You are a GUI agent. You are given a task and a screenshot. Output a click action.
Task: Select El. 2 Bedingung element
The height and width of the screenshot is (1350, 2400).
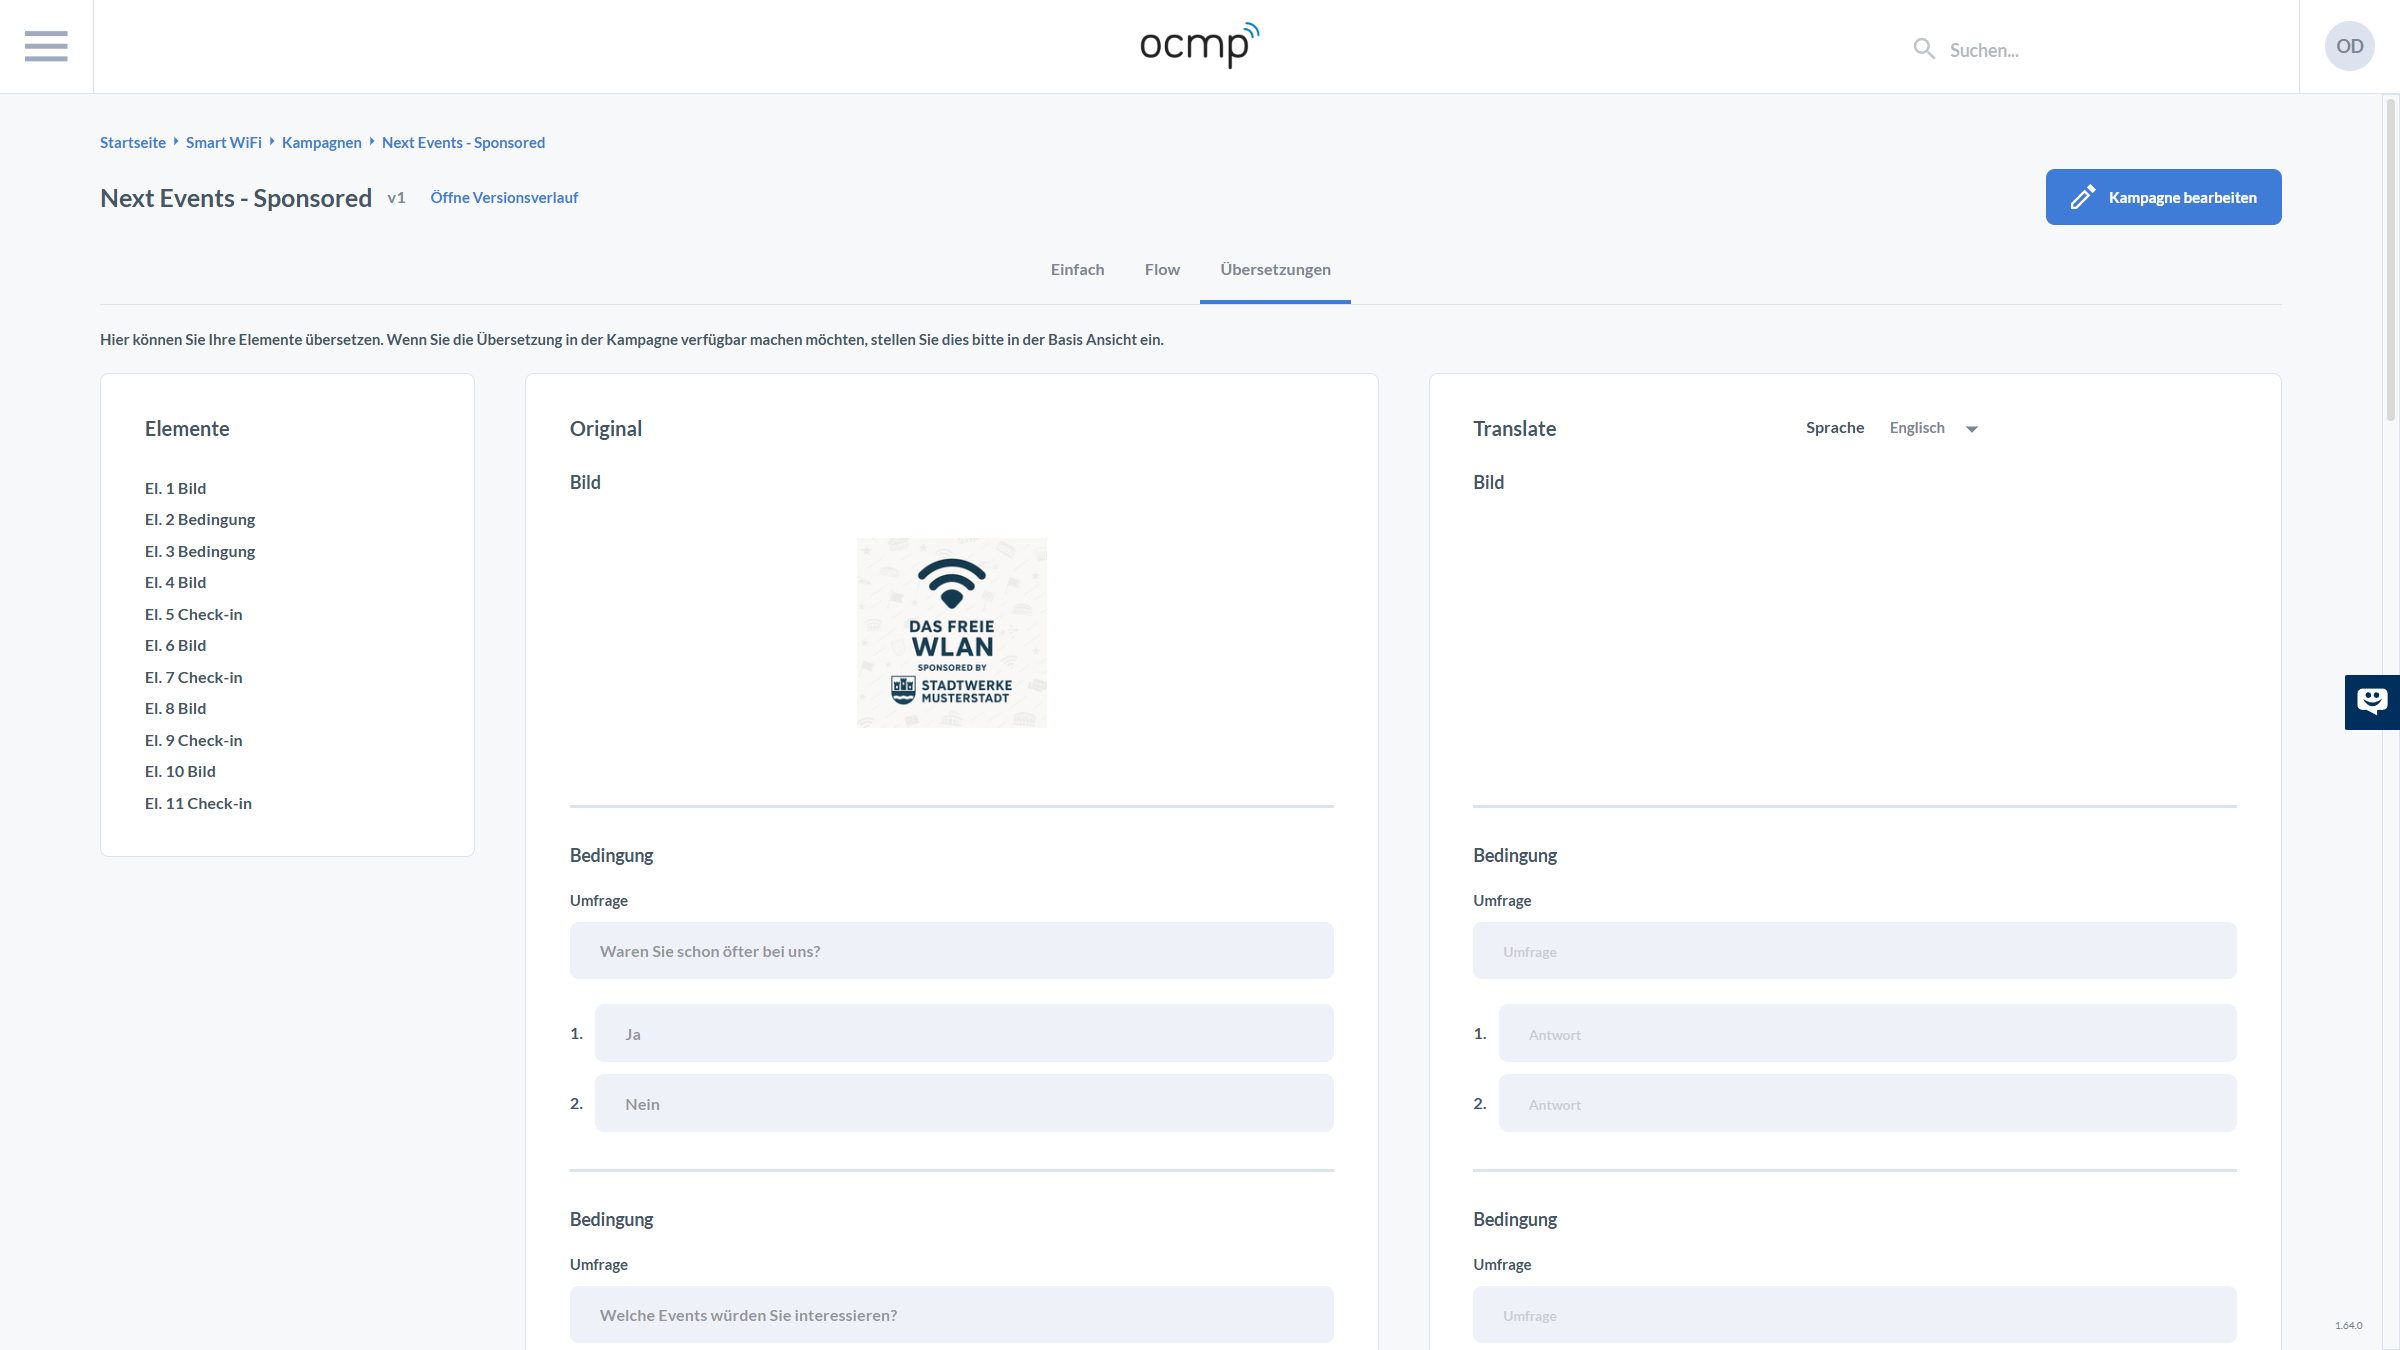click(x=199, y=519)
